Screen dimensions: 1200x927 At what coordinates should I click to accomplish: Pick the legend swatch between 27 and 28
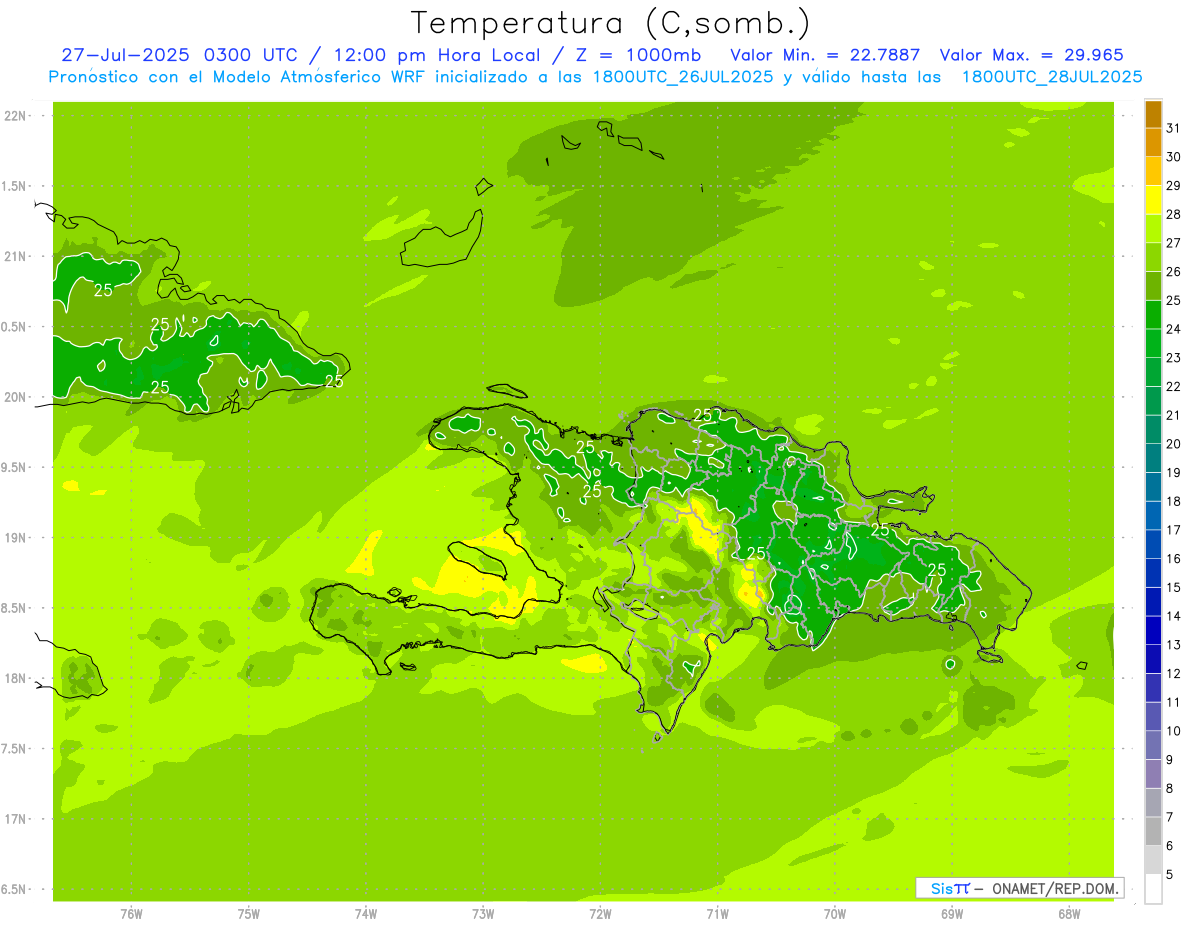1153,228
